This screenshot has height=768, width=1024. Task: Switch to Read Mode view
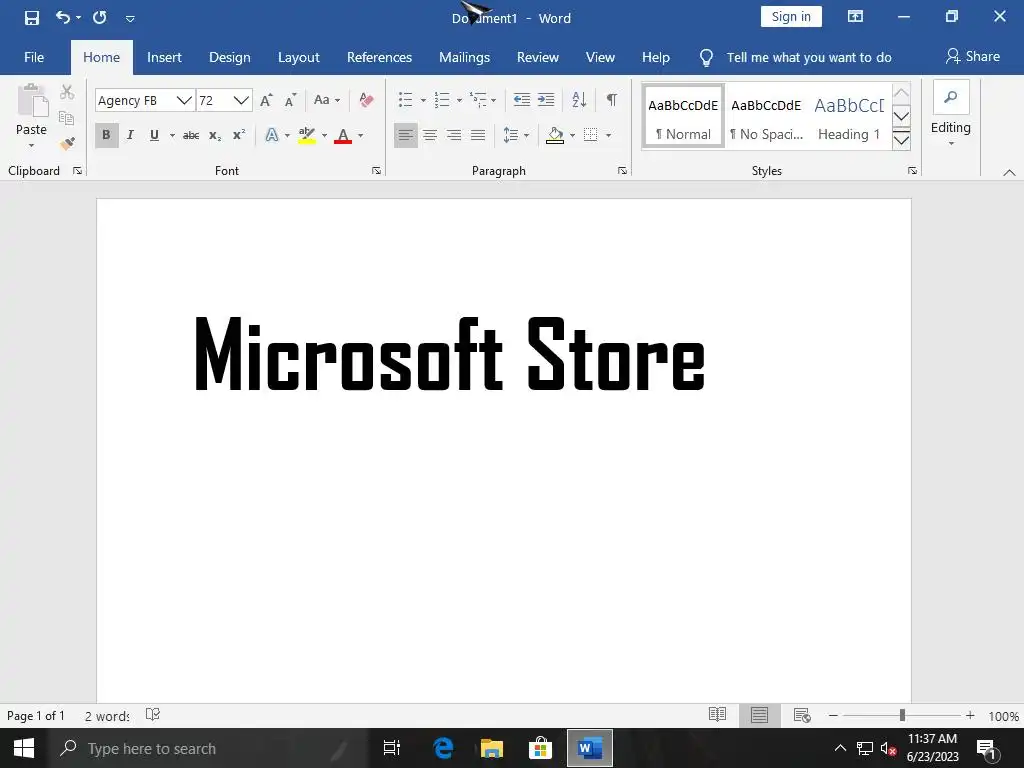point(717,715)
